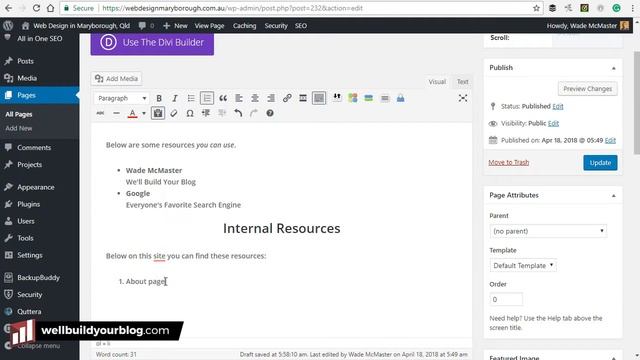Apply bulleted list formatting

[191, 98]
